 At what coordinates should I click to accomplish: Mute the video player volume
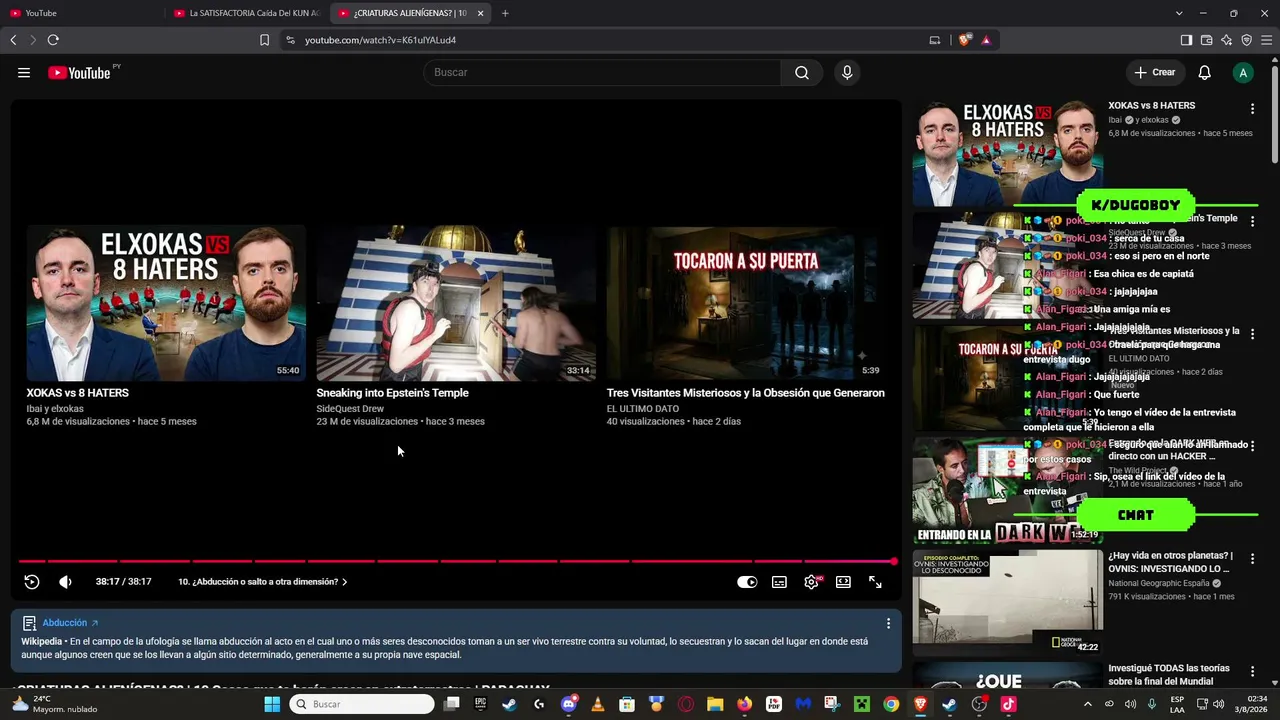65,582
